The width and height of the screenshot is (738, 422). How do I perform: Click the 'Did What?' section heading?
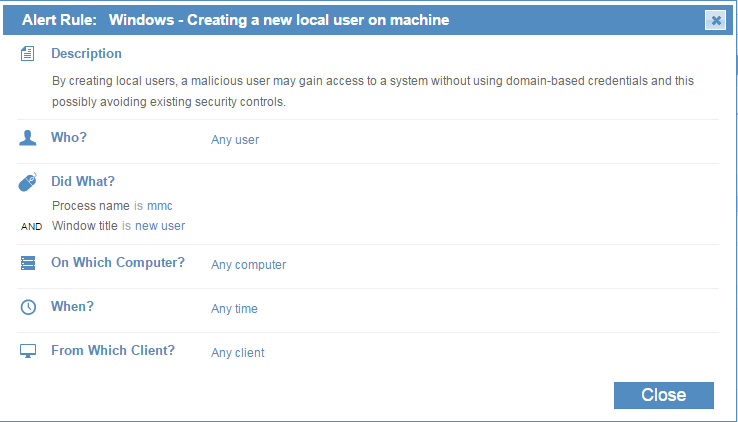click(83, 182)
